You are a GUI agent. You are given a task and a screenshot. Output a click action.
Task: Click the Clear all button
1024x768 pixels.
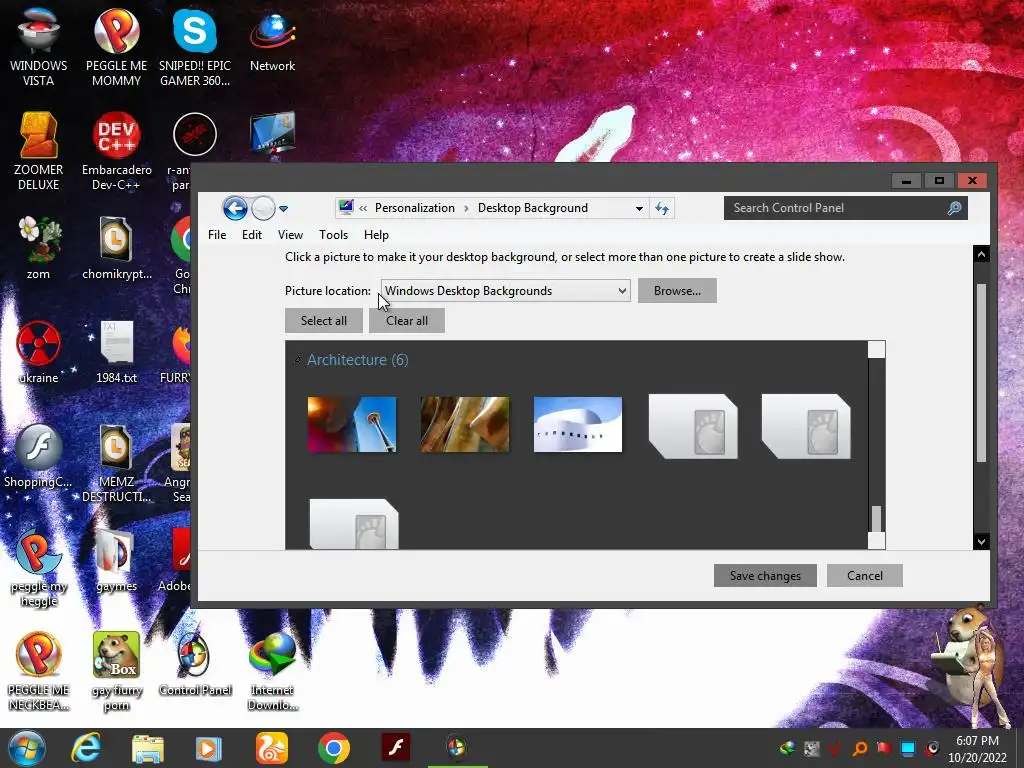(407, 321)
